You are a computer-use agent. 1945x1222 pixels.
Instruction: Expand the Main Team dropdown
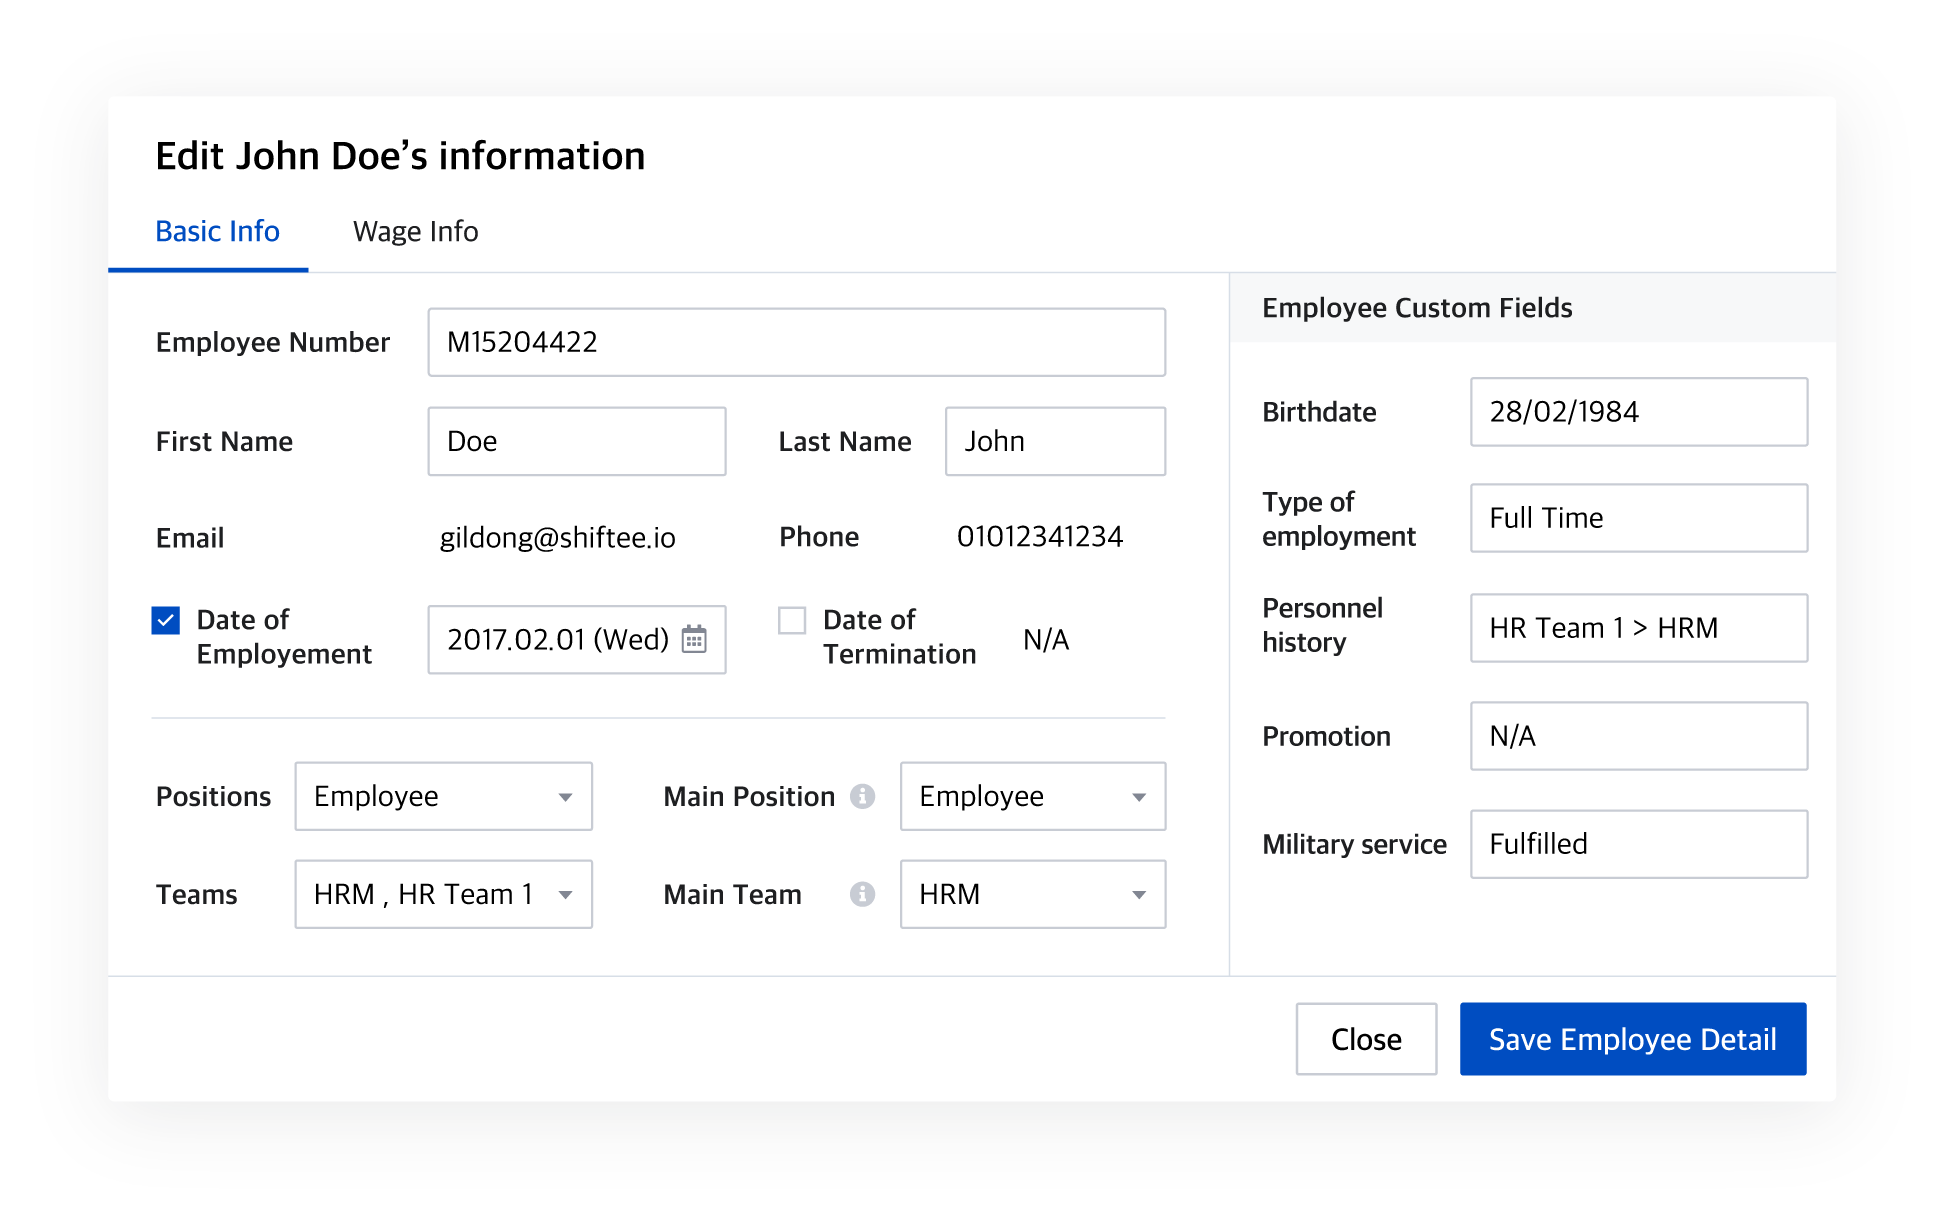(x=1033, y=894)
